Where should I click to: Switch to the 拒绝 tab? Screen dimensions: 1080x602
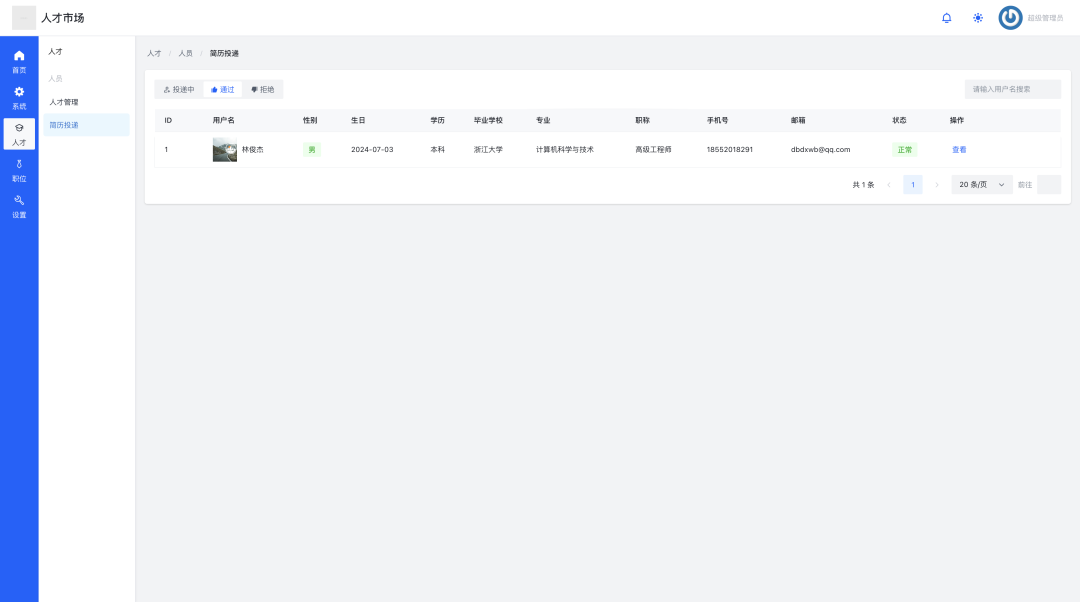coord(263,89)
